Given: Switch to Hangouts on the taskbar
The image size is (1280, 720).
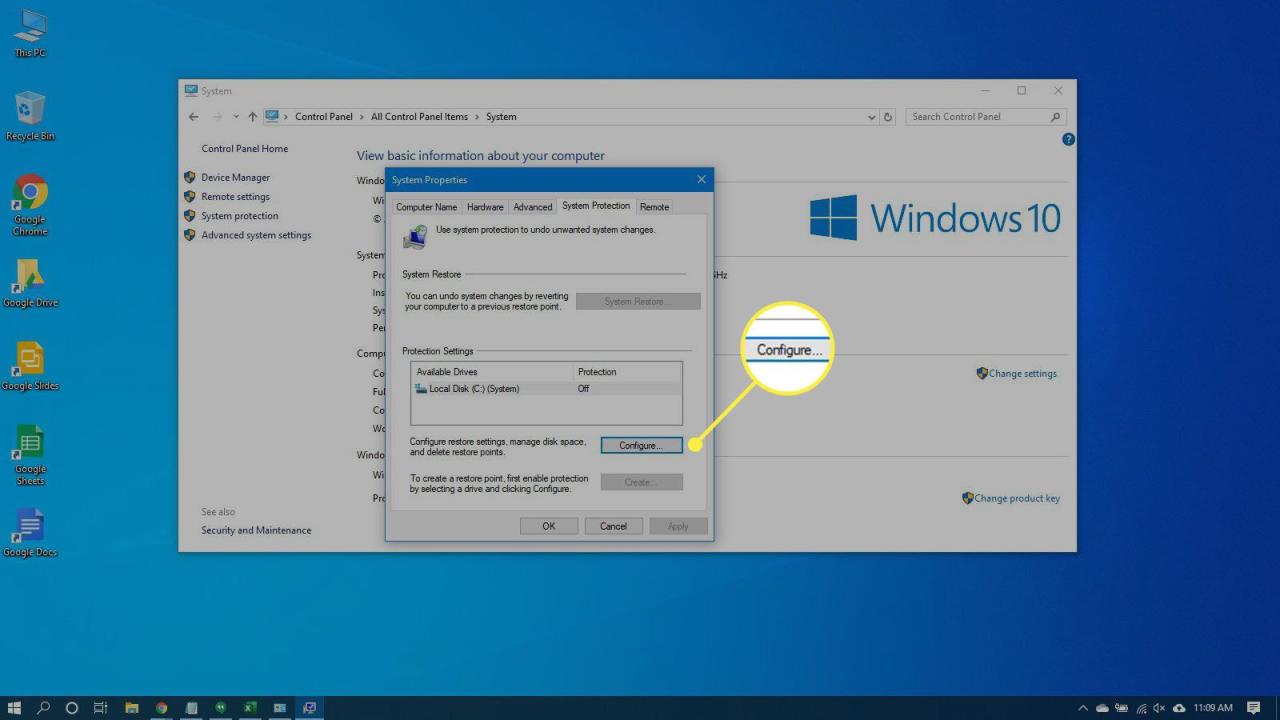Looking at the screenshot, I should click(220, 708).
